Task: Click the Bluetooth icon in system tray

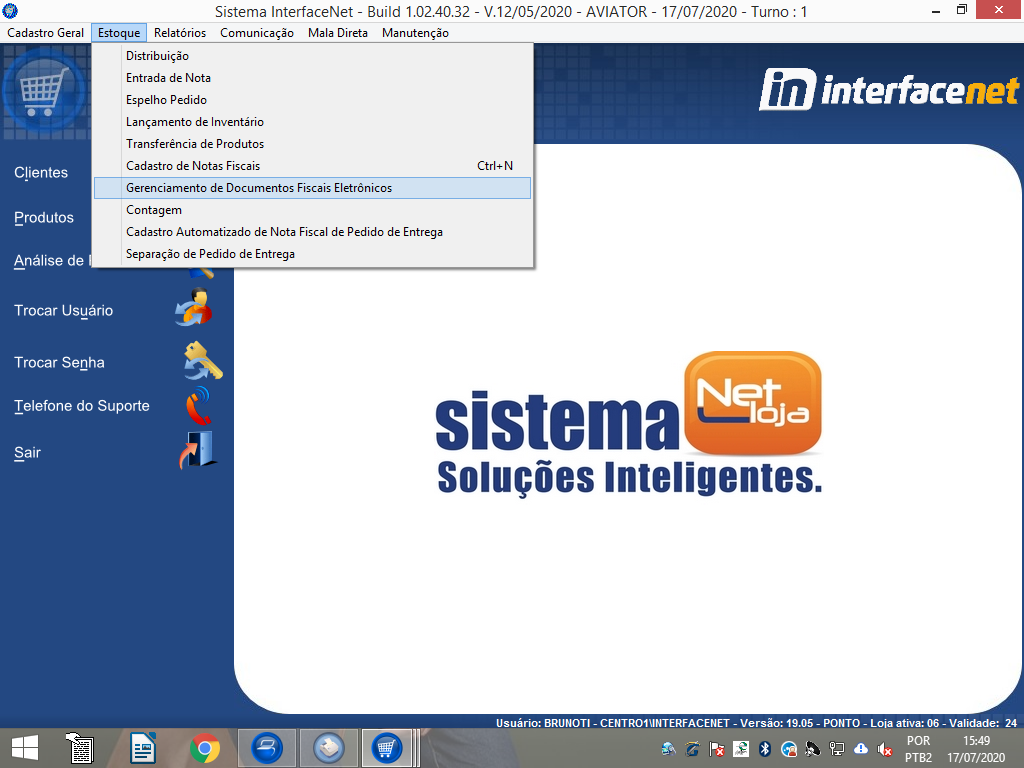Action: point(765,749)
